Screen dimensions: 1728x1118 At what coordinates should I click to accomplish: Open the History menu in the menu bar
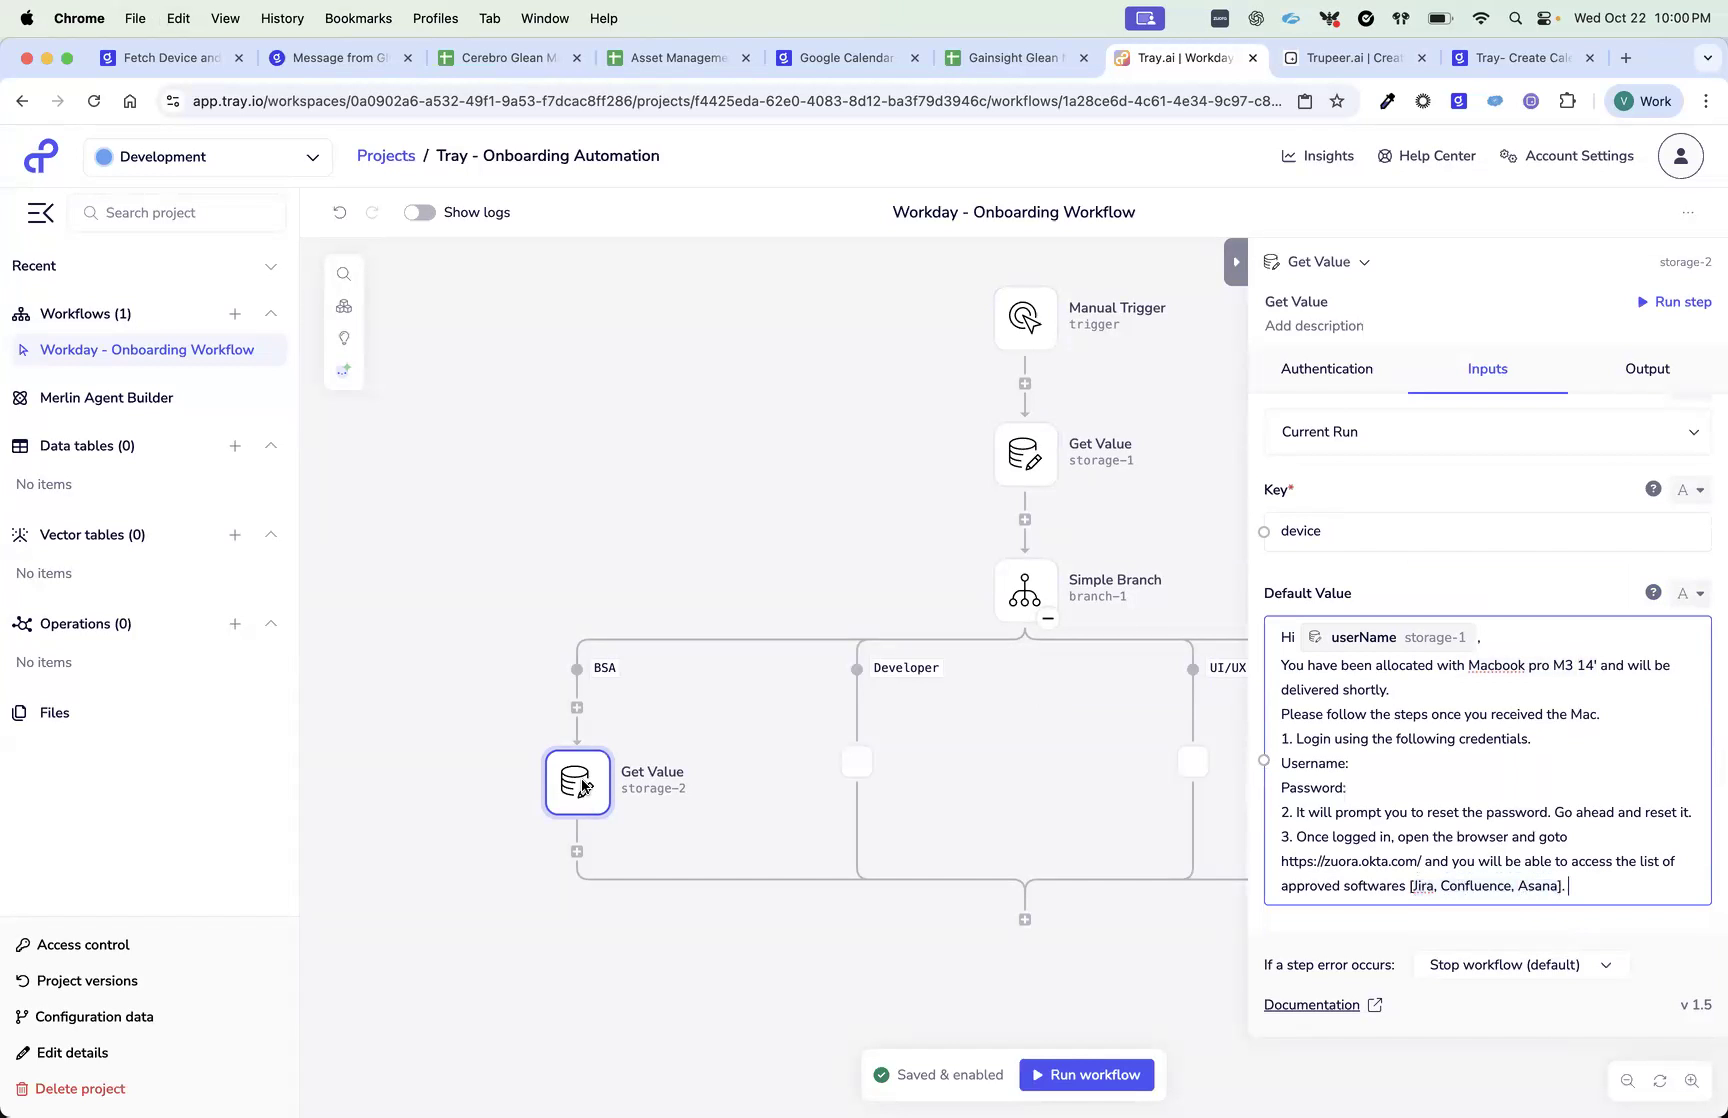click(282, 18)
